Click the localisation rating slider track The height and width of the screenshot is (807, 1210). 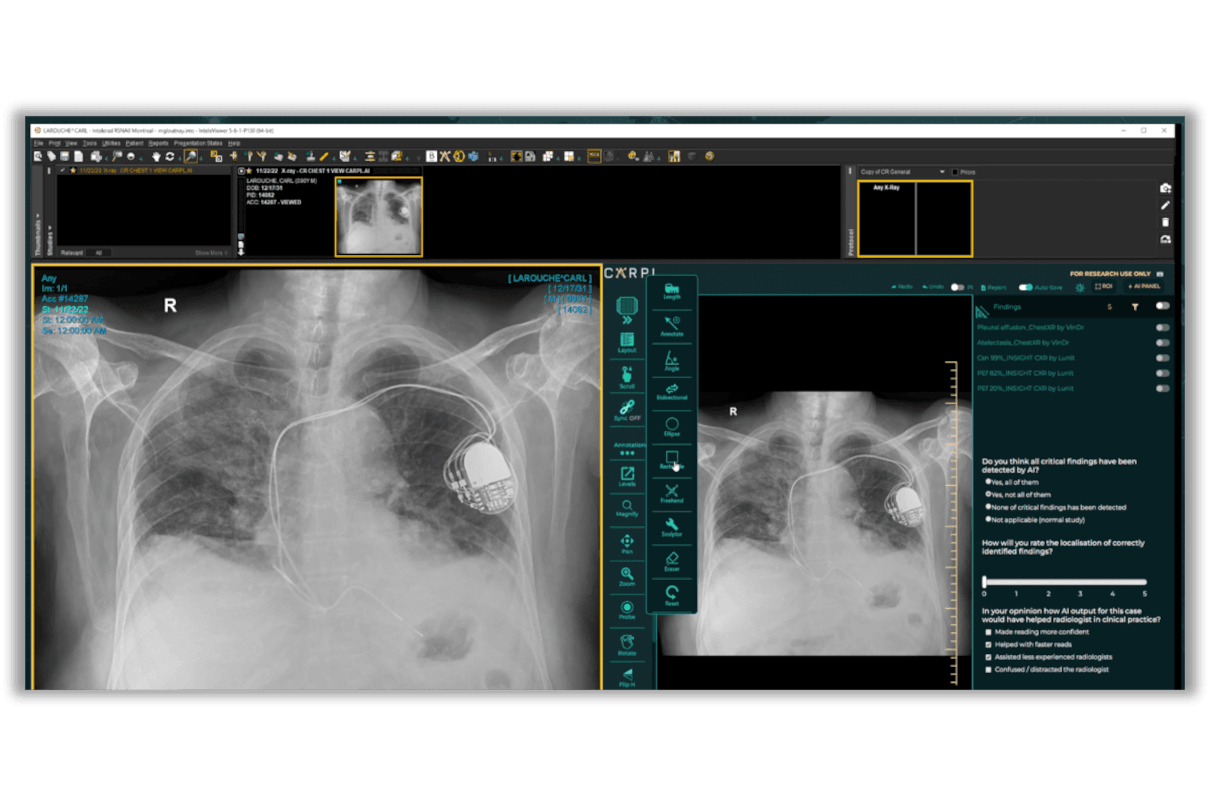1065,581
